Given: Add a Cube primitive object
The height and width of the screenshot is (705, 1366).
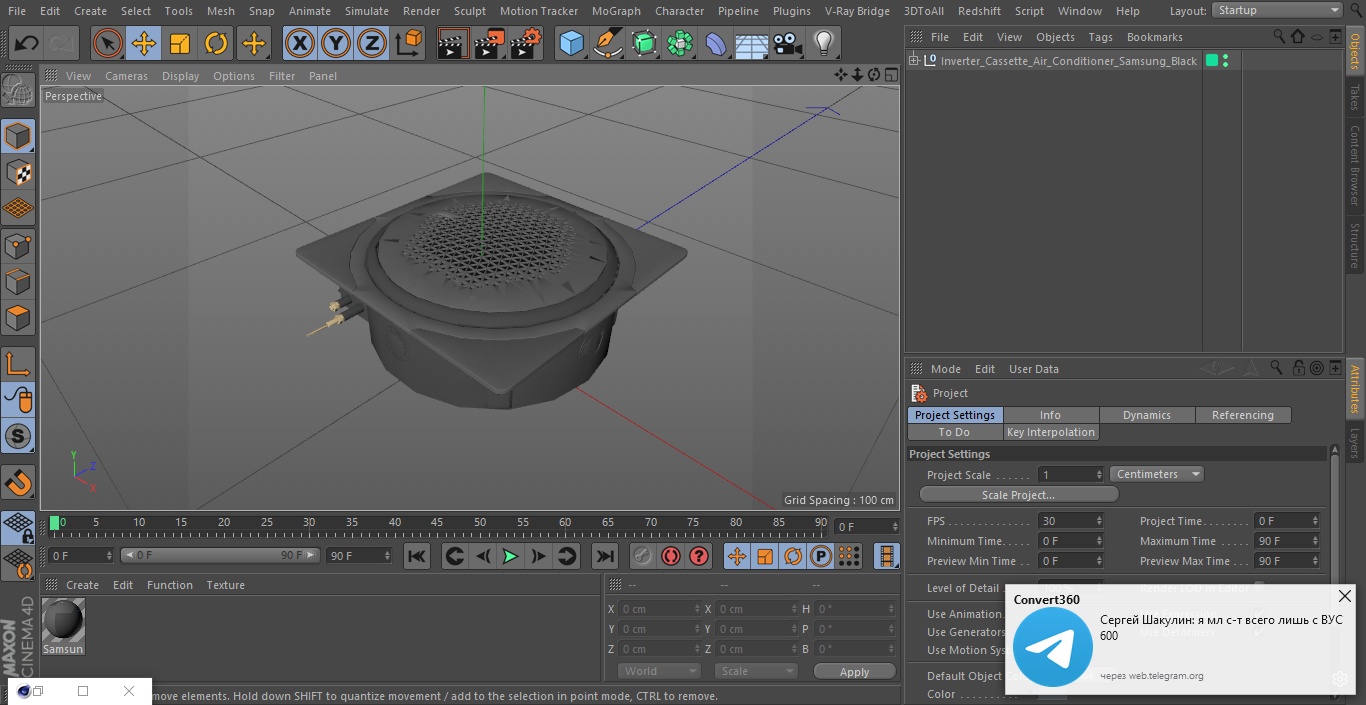Looking at the screenshot, I should pyautogui.click(x=571, y=44).
